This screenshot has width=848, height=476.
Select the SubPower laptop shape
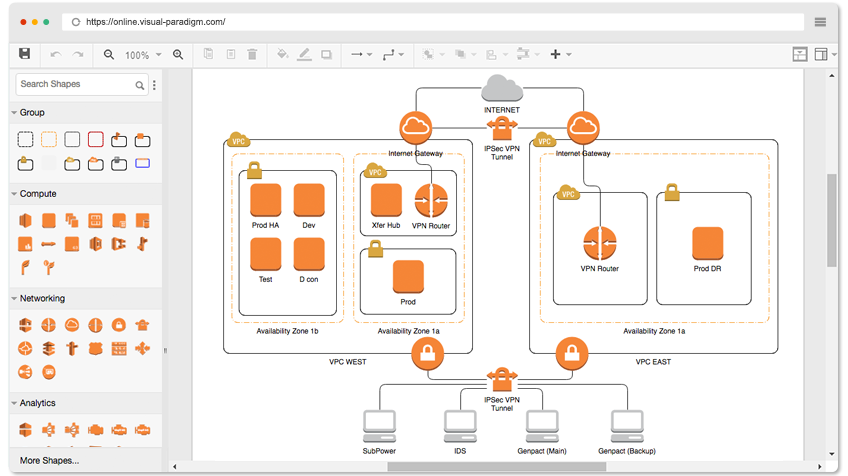tap(379, 427)
